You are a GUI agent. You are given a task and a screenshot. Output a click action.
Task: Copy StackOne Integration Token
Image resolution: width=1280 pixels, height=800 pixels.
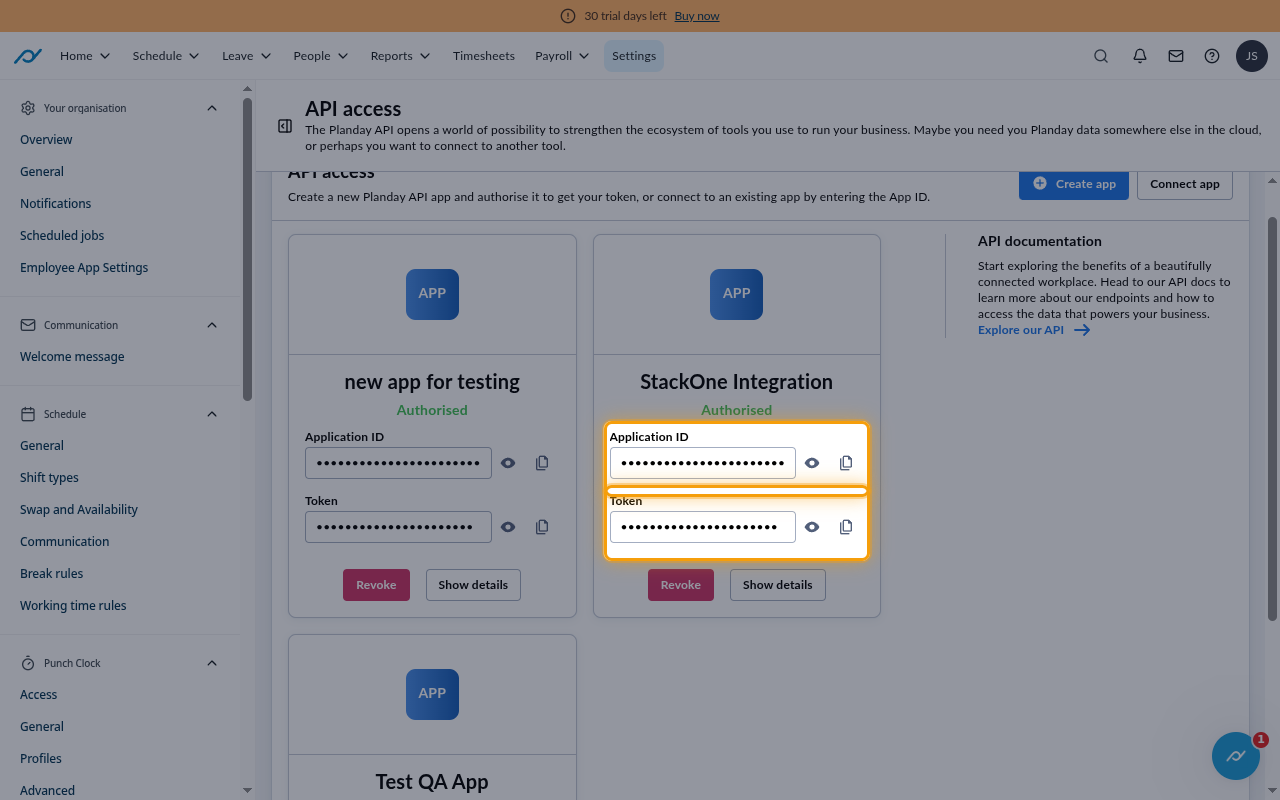[846, 527]
